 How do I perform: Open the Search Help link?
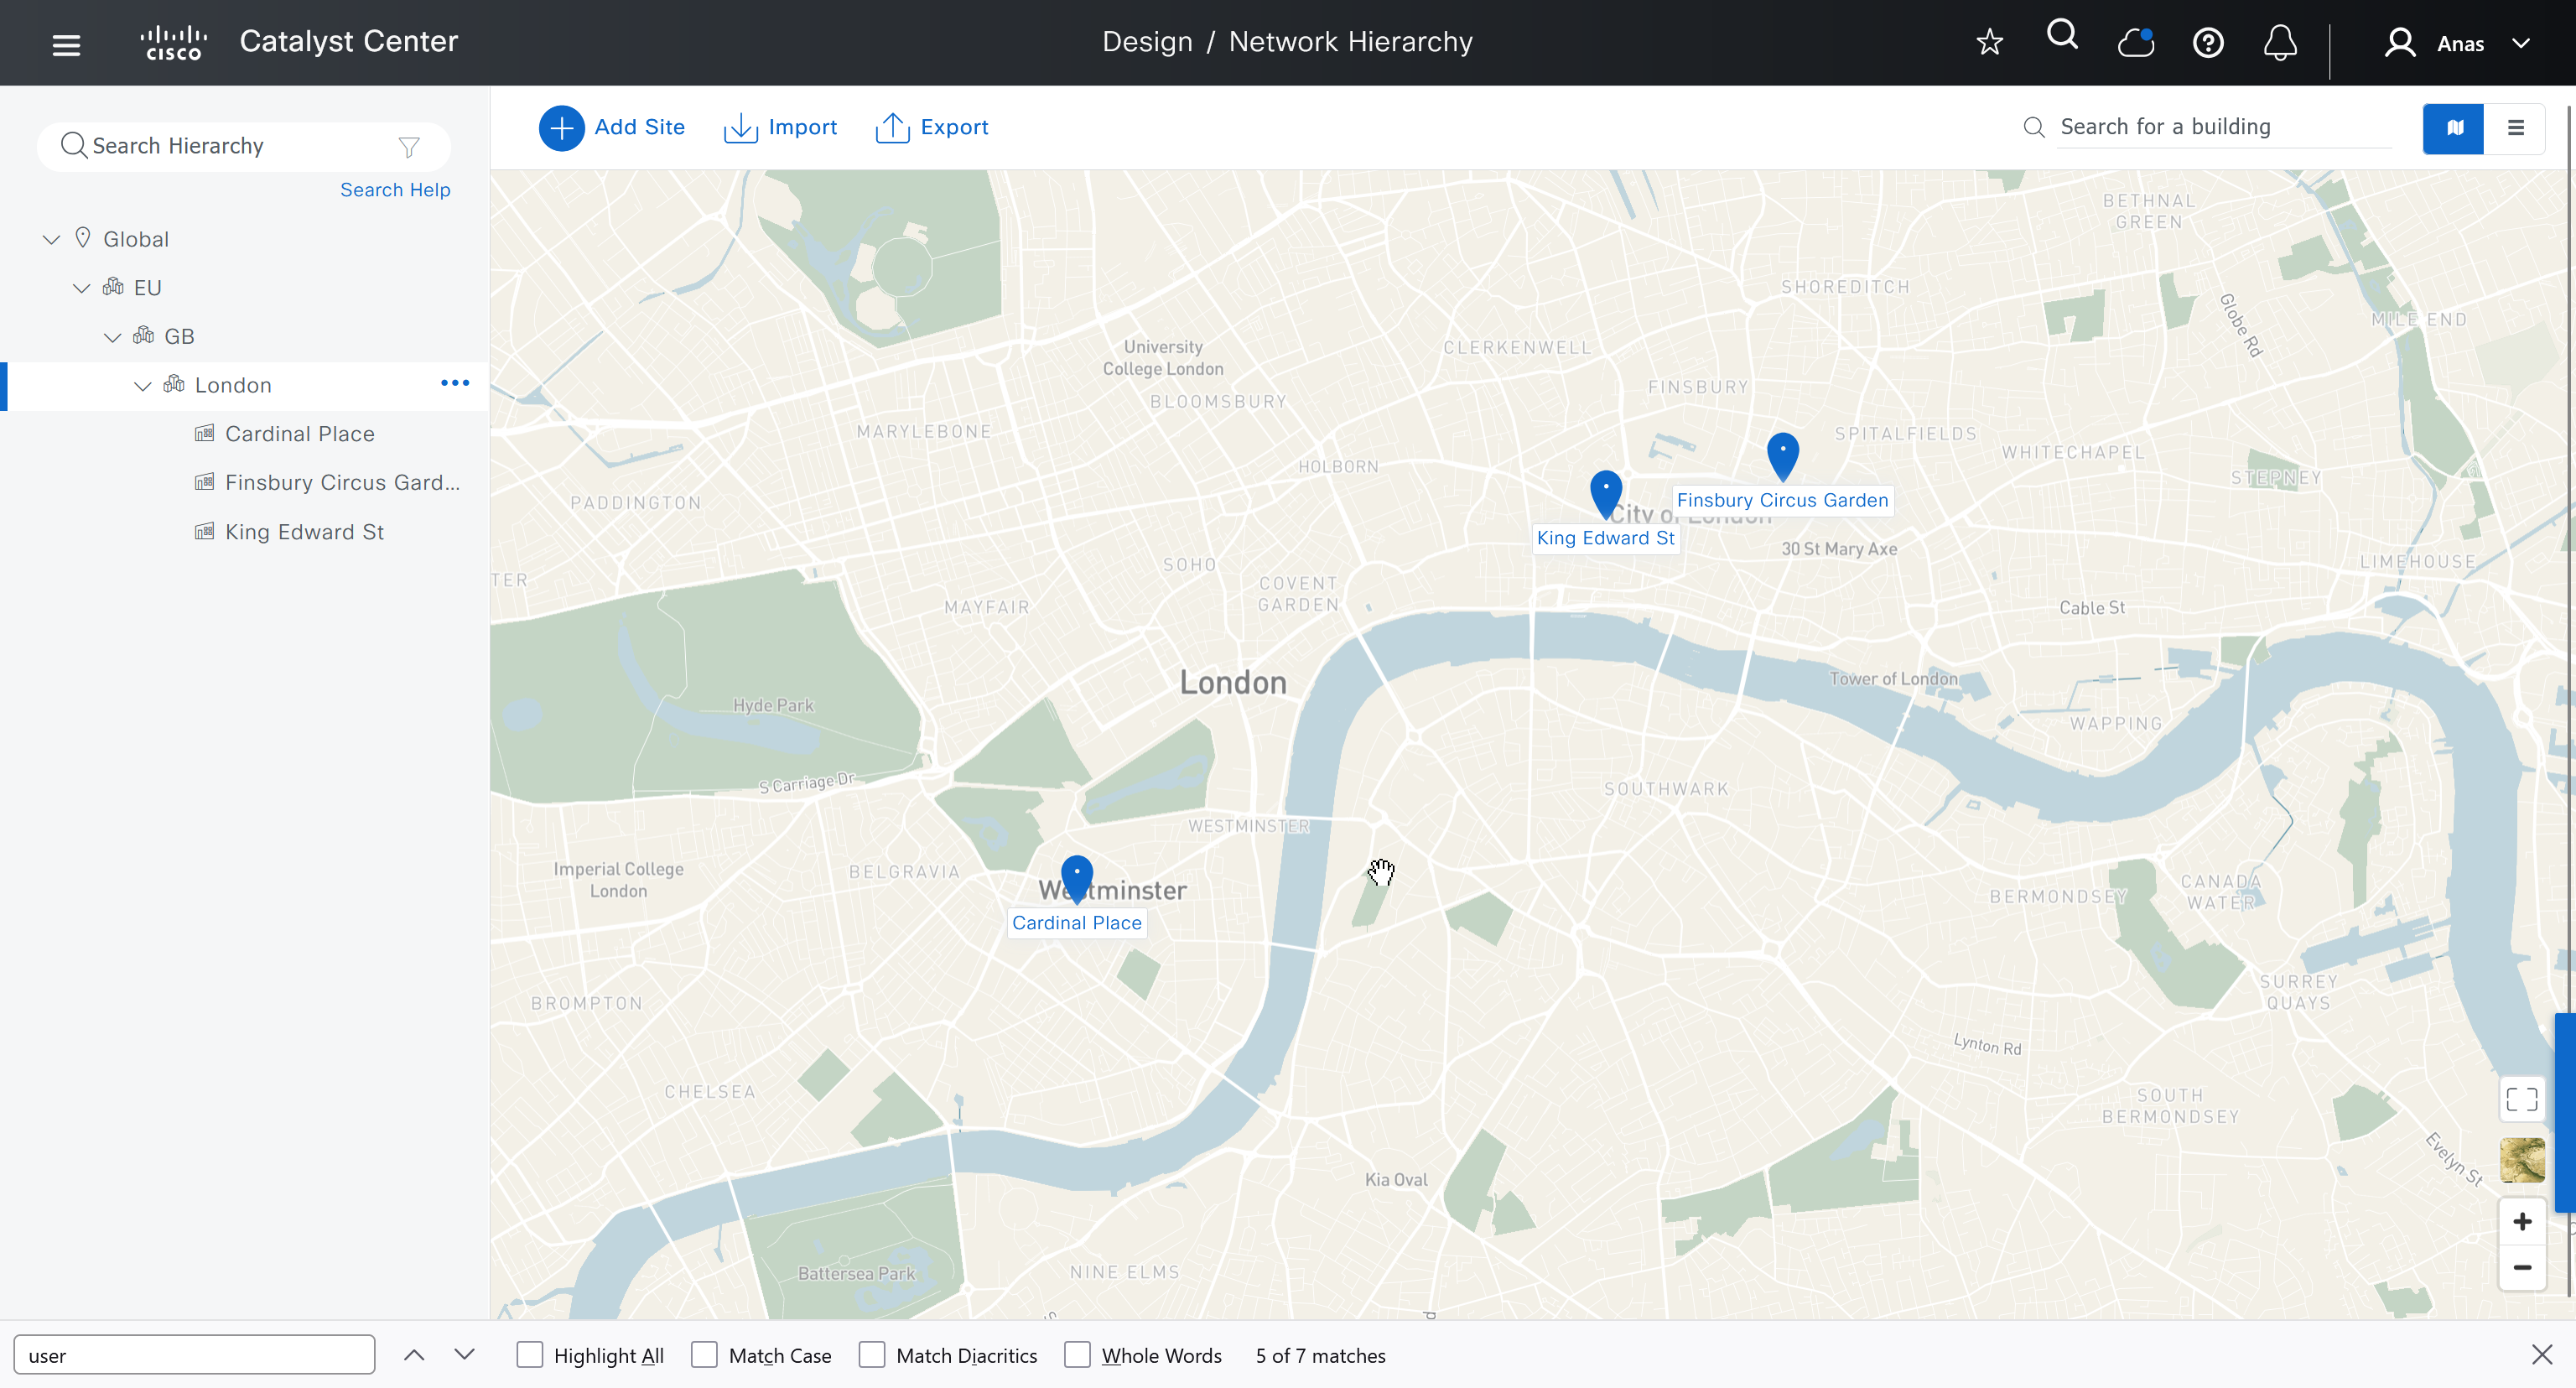[x=395, y=190]
